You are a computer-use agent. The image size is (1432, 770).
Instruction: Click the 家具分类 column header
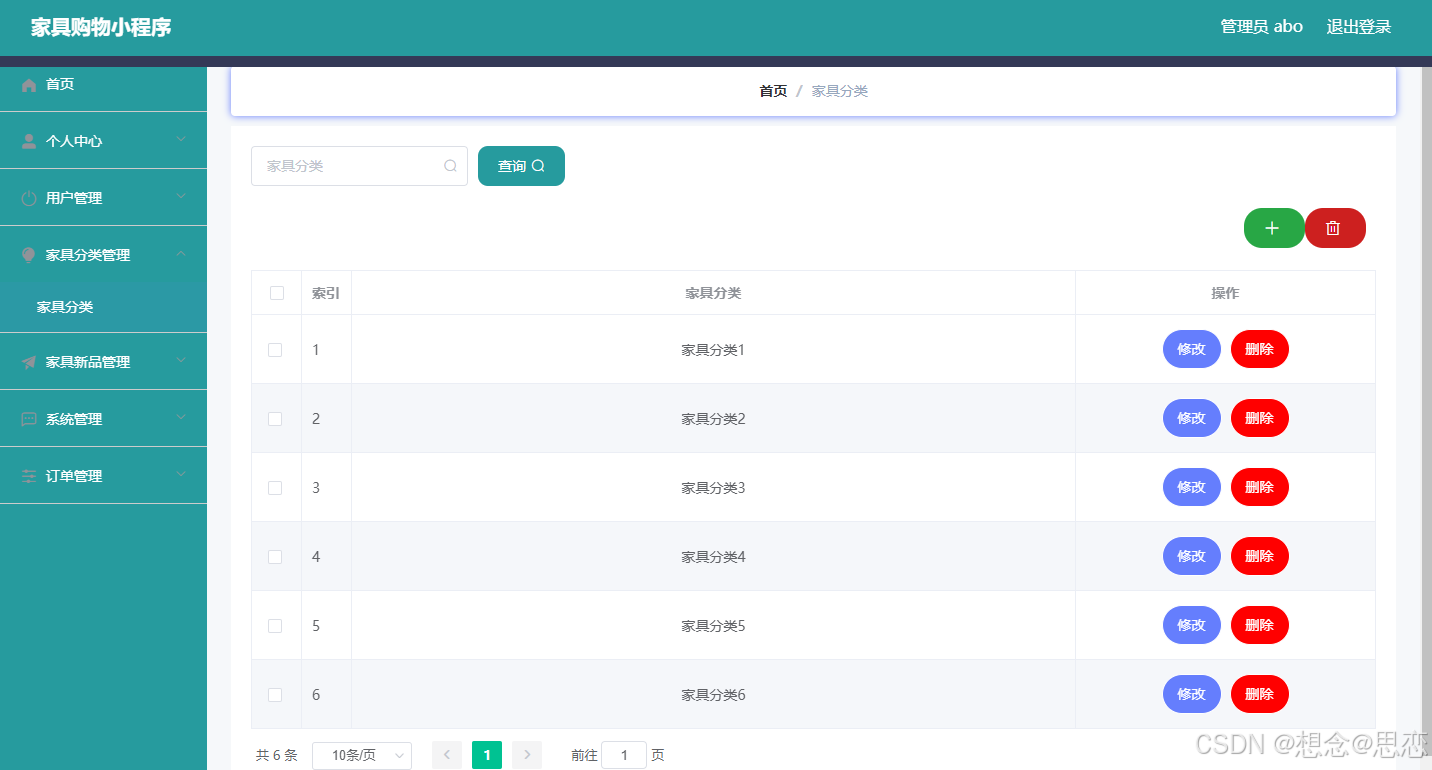click(x=713, y=293)
